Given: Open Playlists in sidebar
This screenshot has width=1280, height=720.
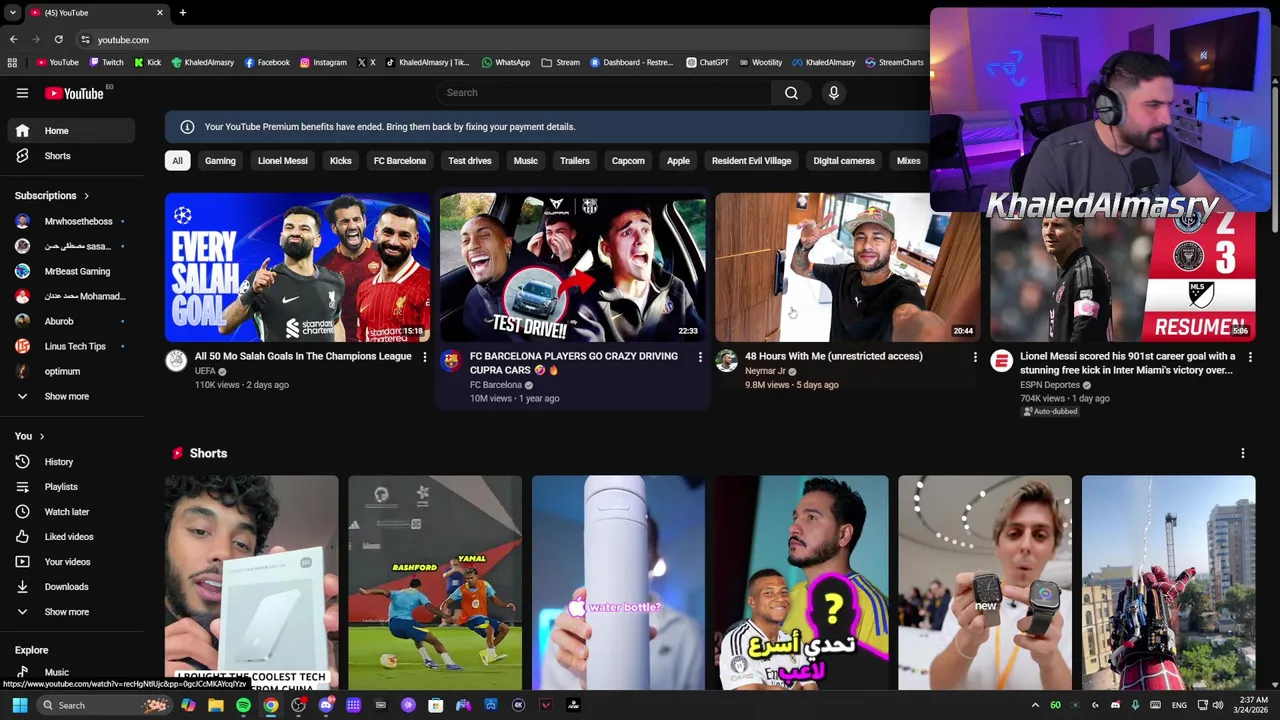Looking at the screenshot, I should point(71,487).
